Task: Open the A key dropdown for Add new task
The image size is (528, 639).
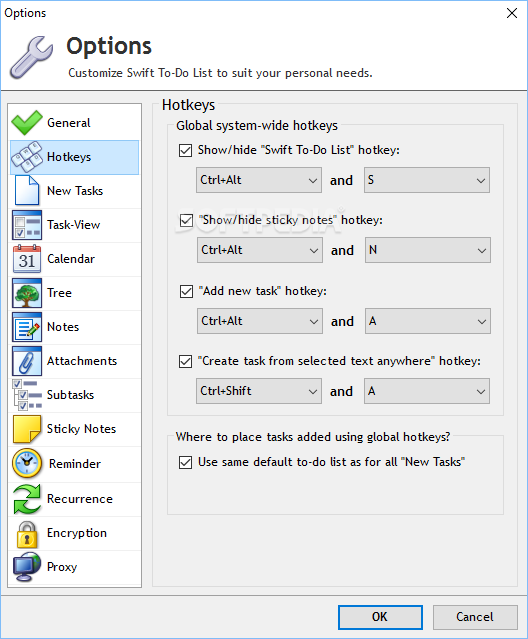Action: tap(428, 321)
